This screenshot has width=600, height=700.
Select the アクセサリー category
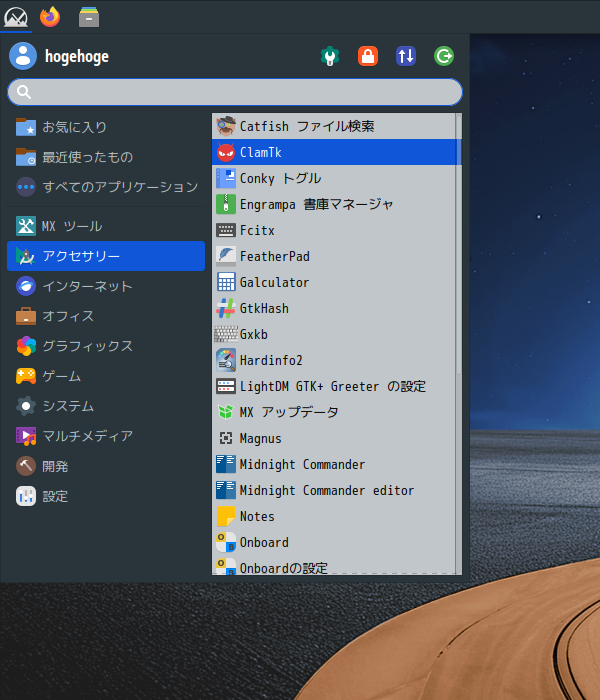pos(106,256)
